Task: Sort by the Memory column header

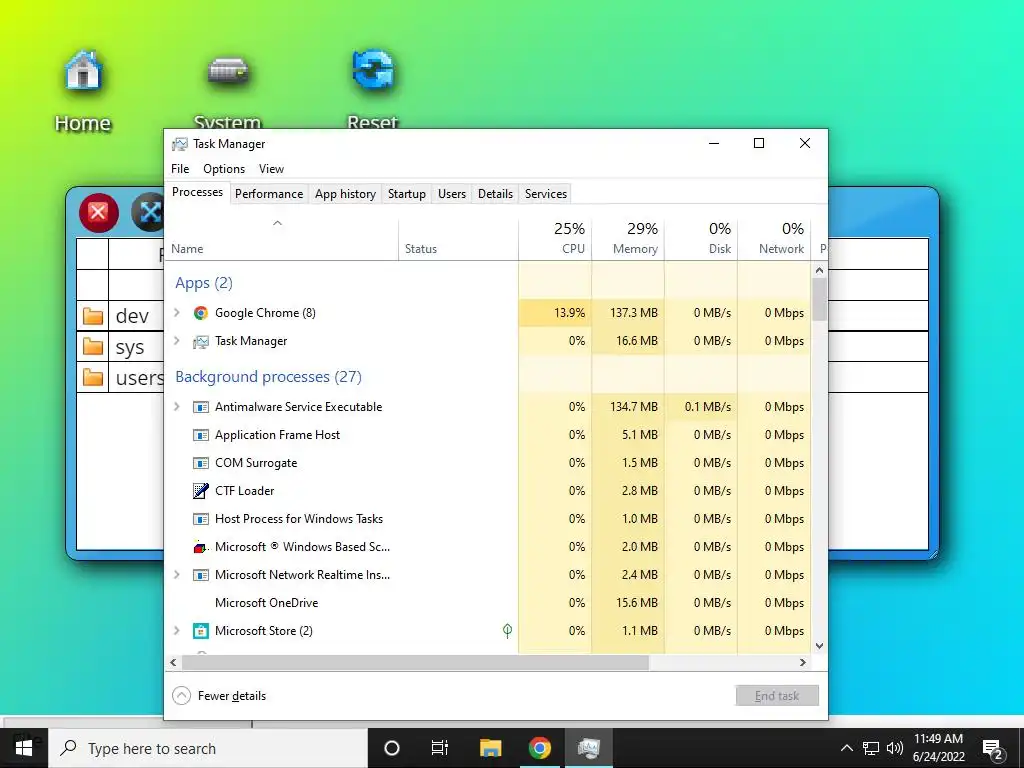Action: coord(628,239)
